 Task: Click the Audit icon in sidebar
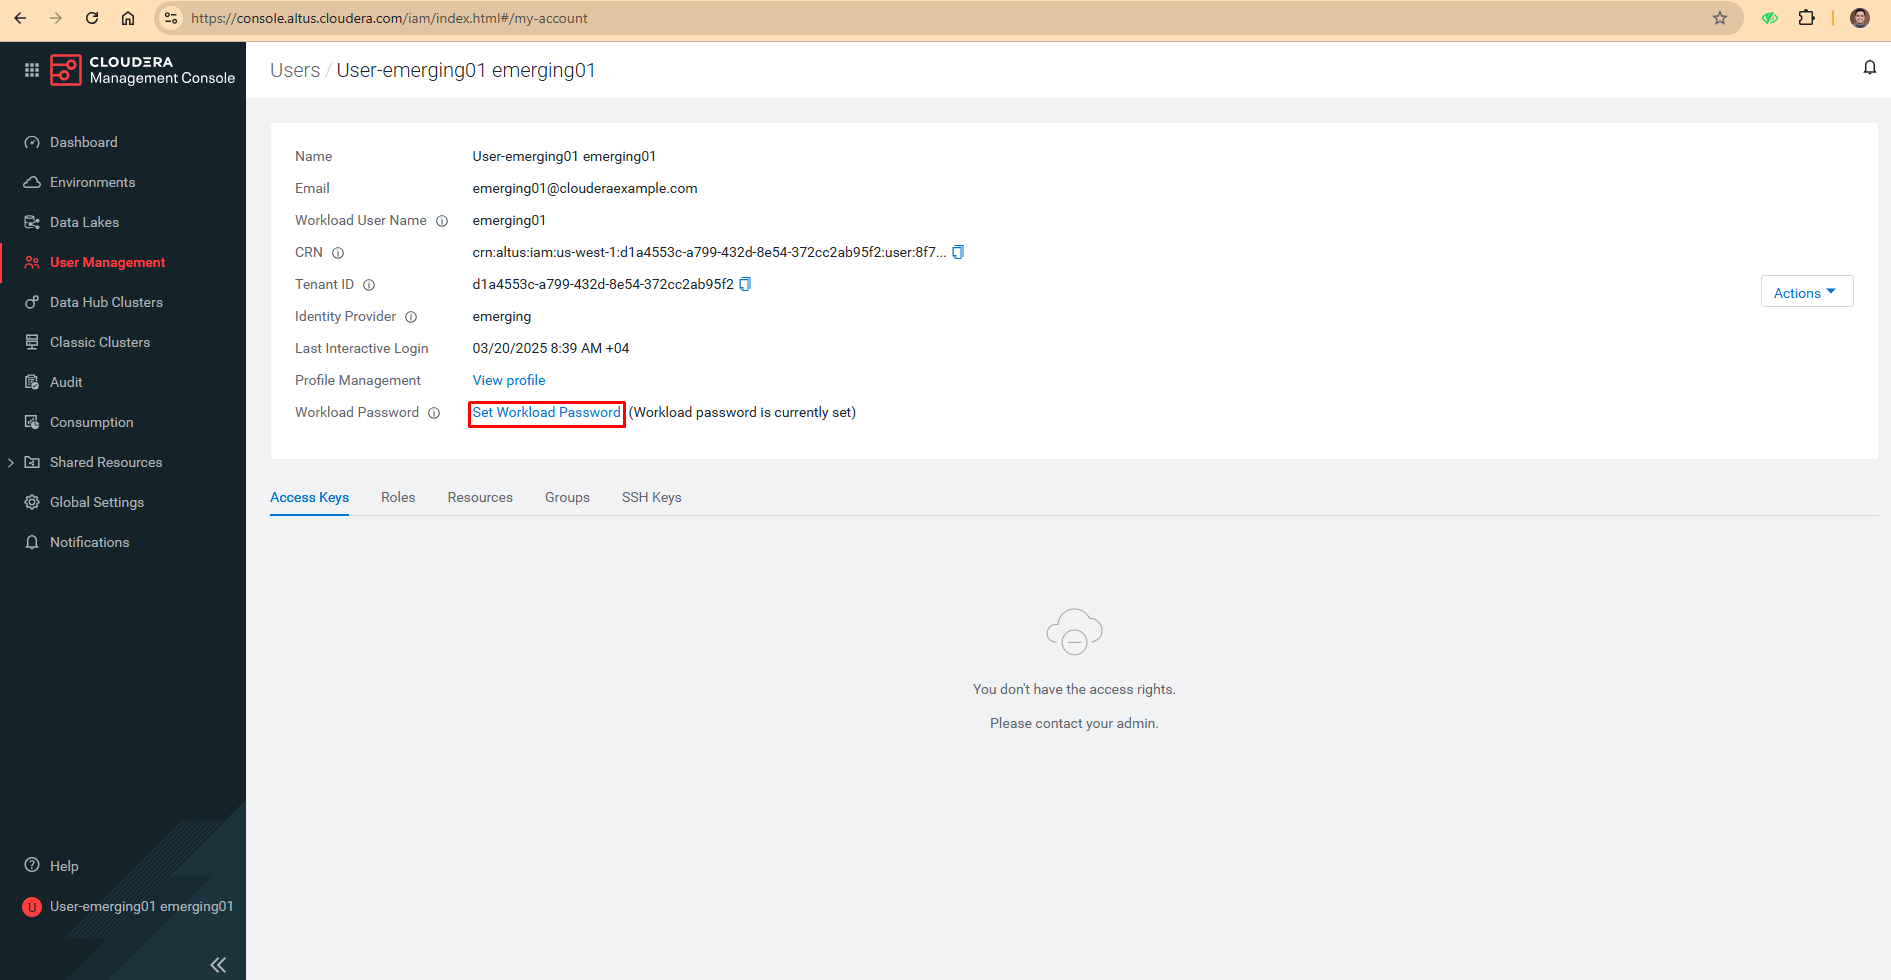coord(32,382)
